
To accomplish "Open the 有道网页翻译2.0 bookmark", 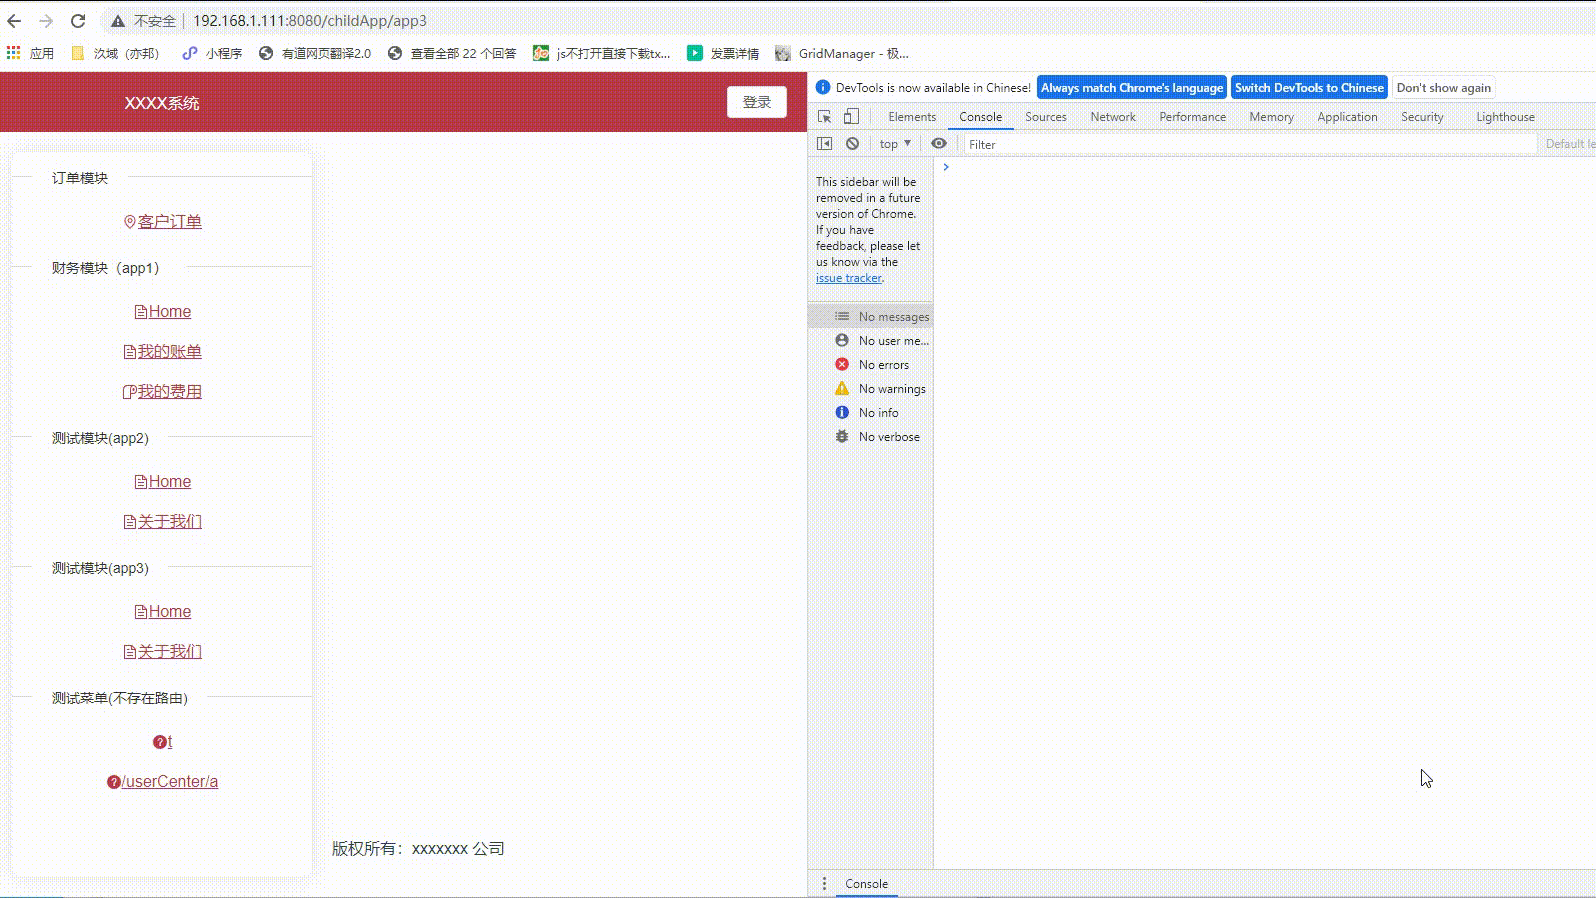I will (314, 53).
